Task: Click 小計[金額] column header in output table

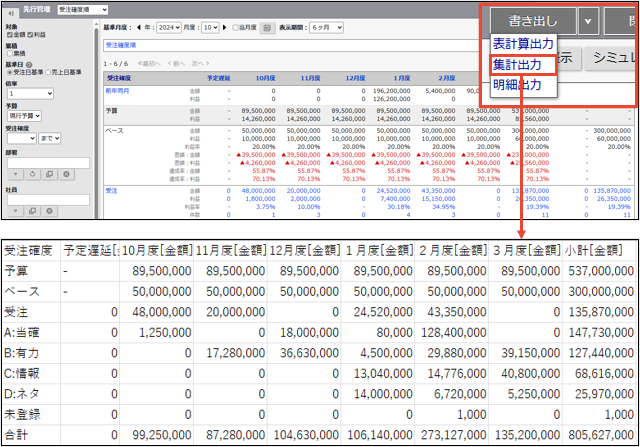Action: tap(593, 250)
